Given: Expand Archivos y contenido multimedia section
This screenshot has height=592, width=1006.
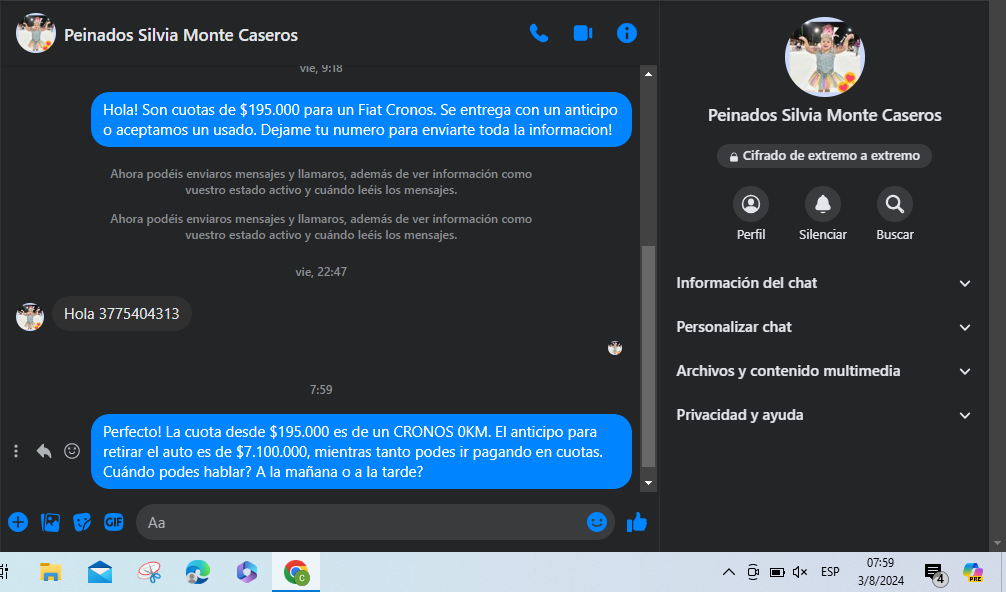Looking at the screenshot, I should [x=824, y=371].
